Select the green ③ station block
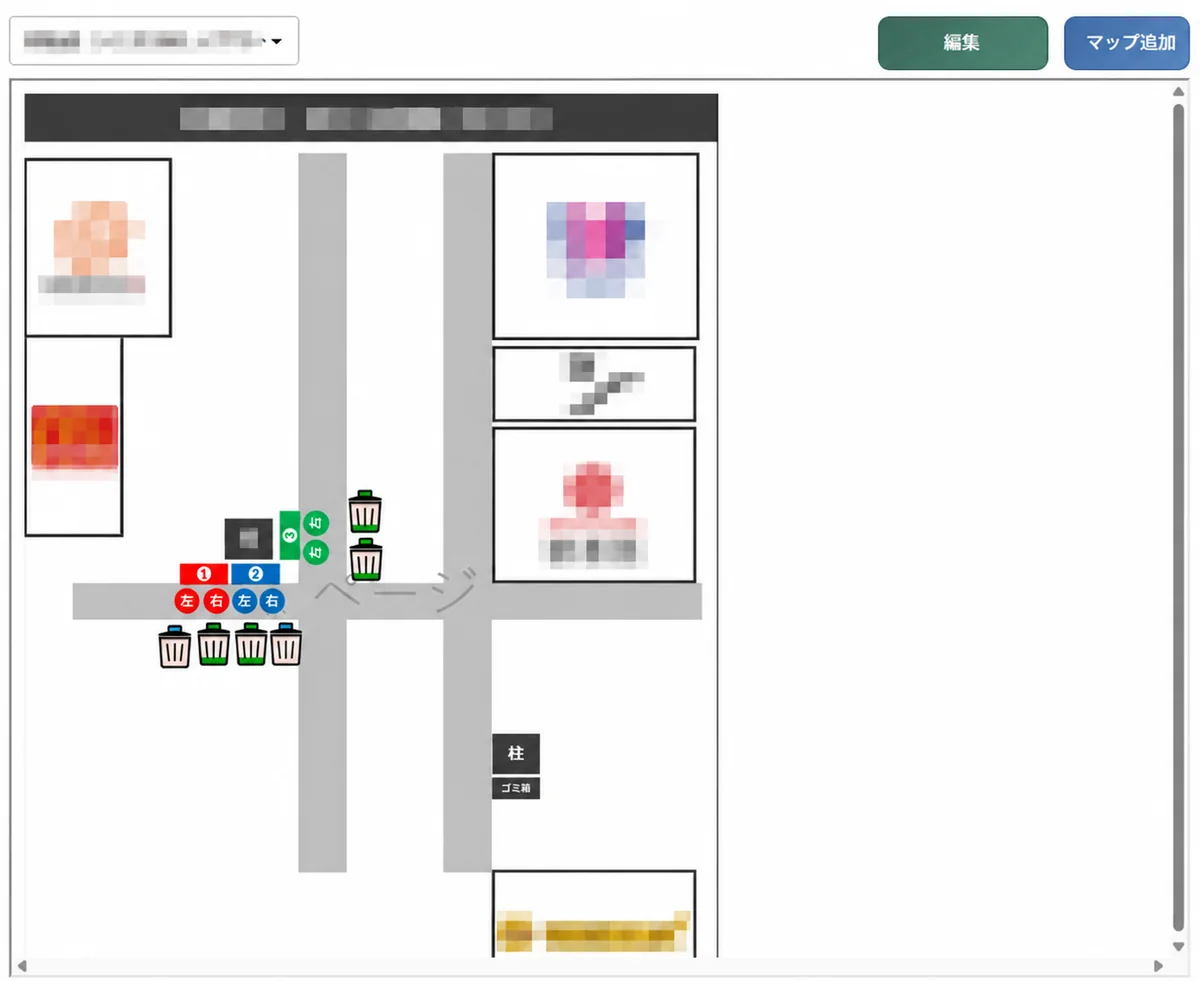 pyautogui.click(x=290, y=536)
